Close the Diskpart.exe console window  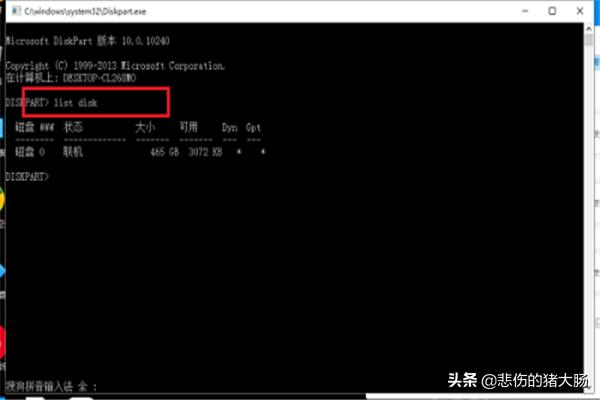point(580,11)
